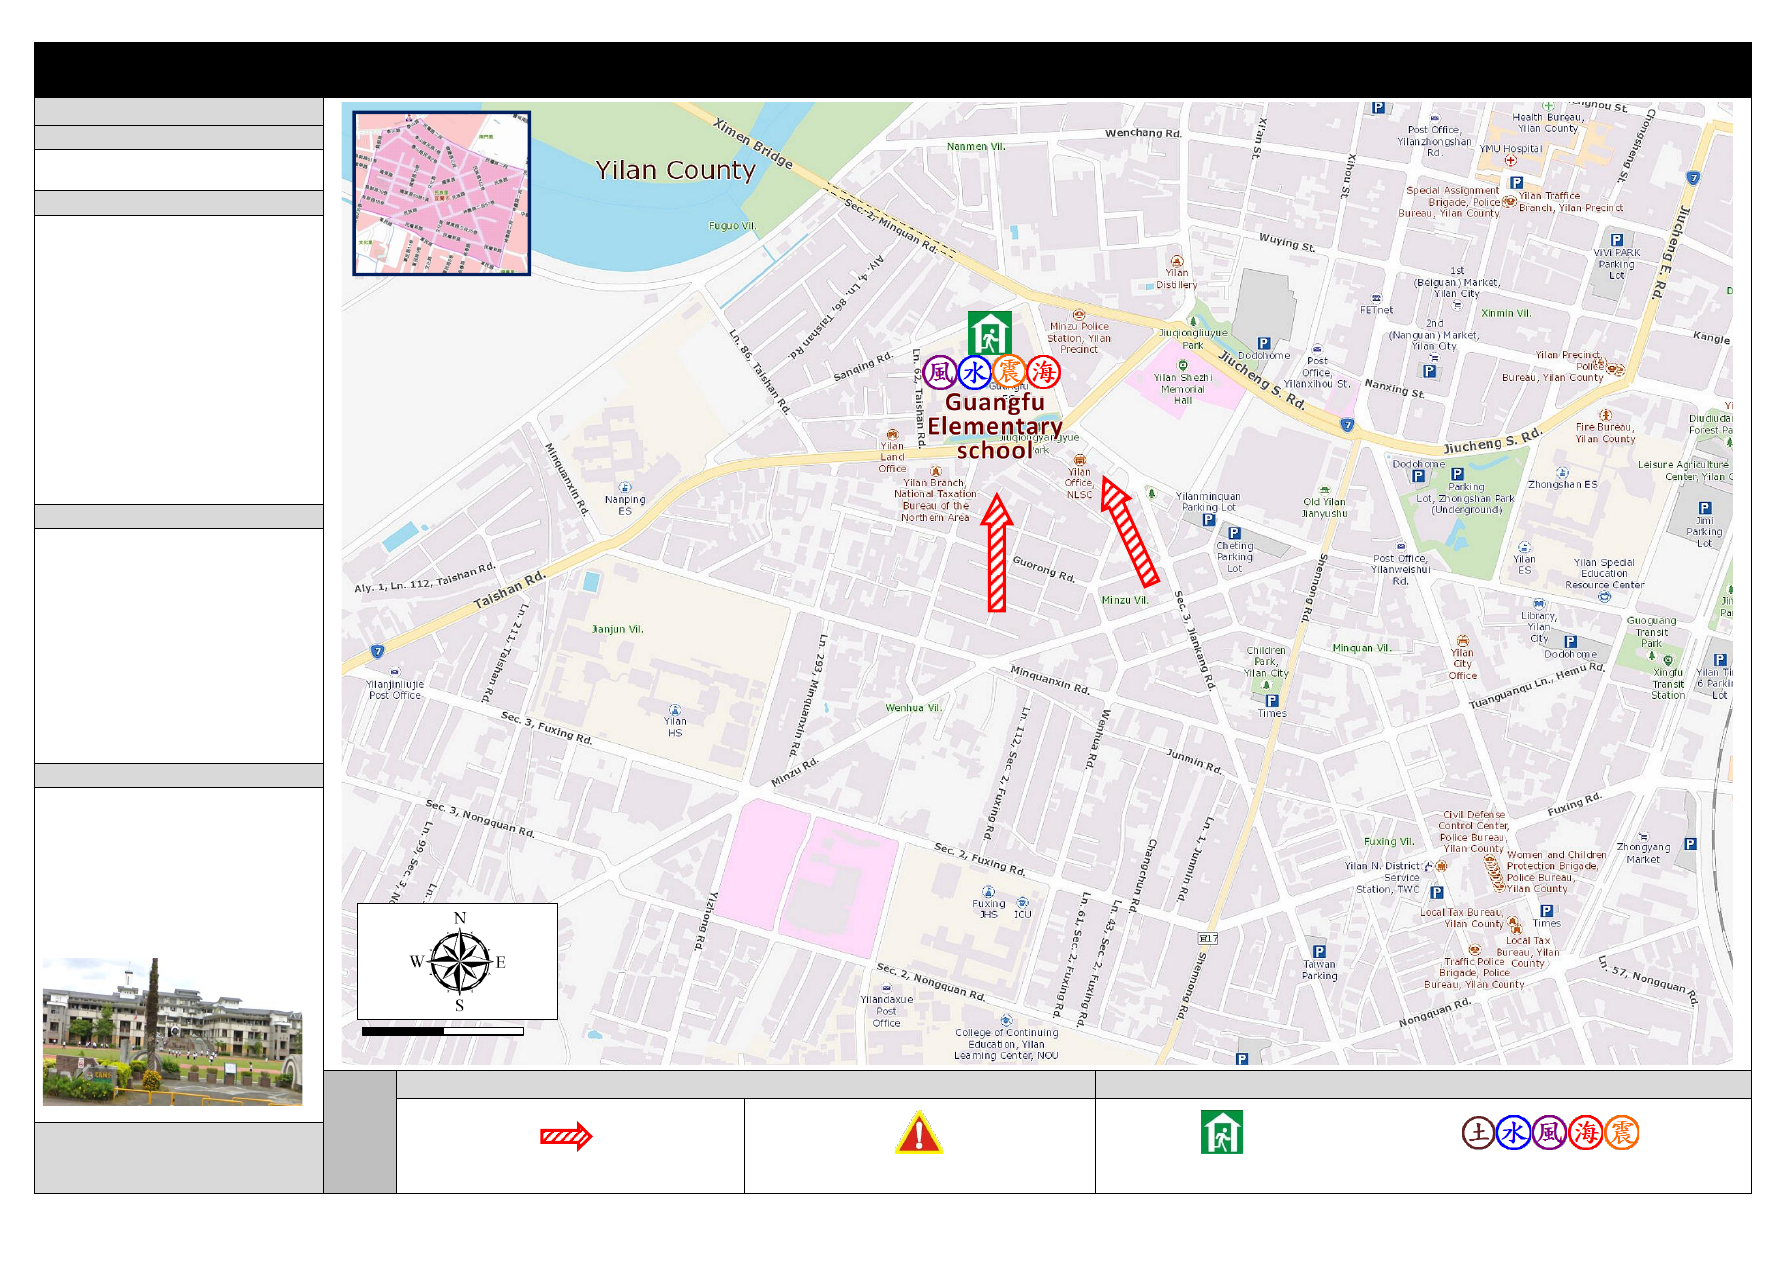Click the 'FETnet' store label

click(1377, 310)
